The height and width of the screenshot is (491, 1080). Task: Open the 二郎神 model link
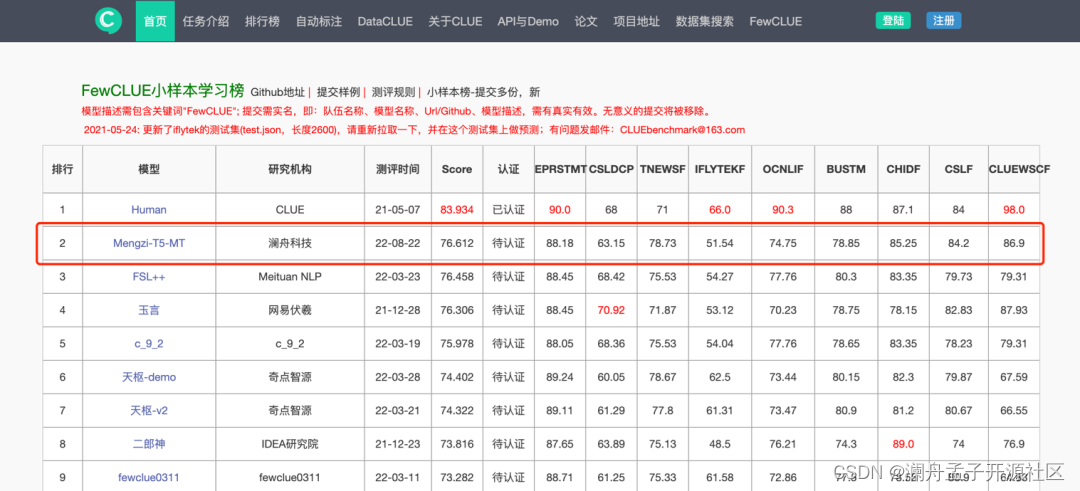(x=149, y=444)
